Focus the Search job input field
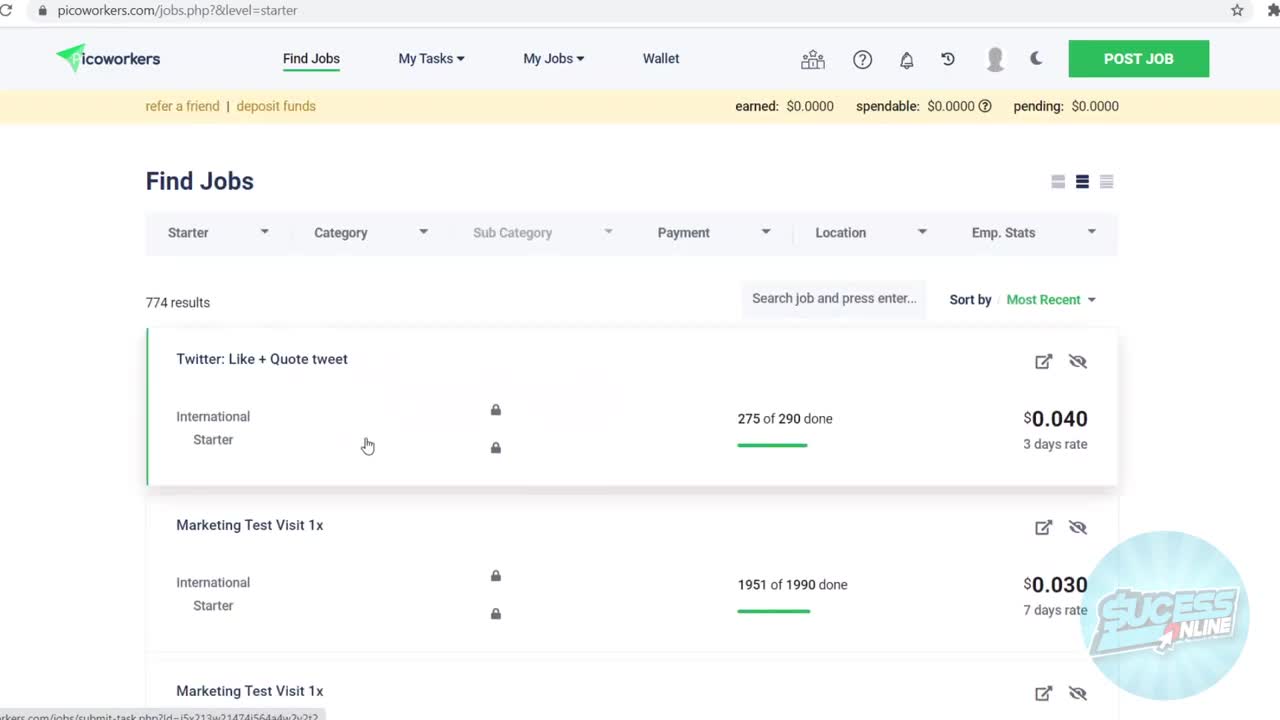The height and width of the screenshot is (720, 1280). pos(834,299)
